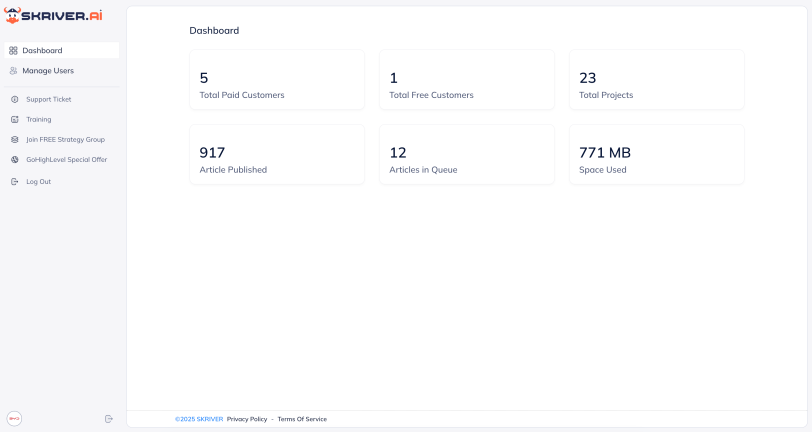Click the ©2025 SKRIVER footer link
This screenshot has height=432, width=812.
tap(199, 419)
